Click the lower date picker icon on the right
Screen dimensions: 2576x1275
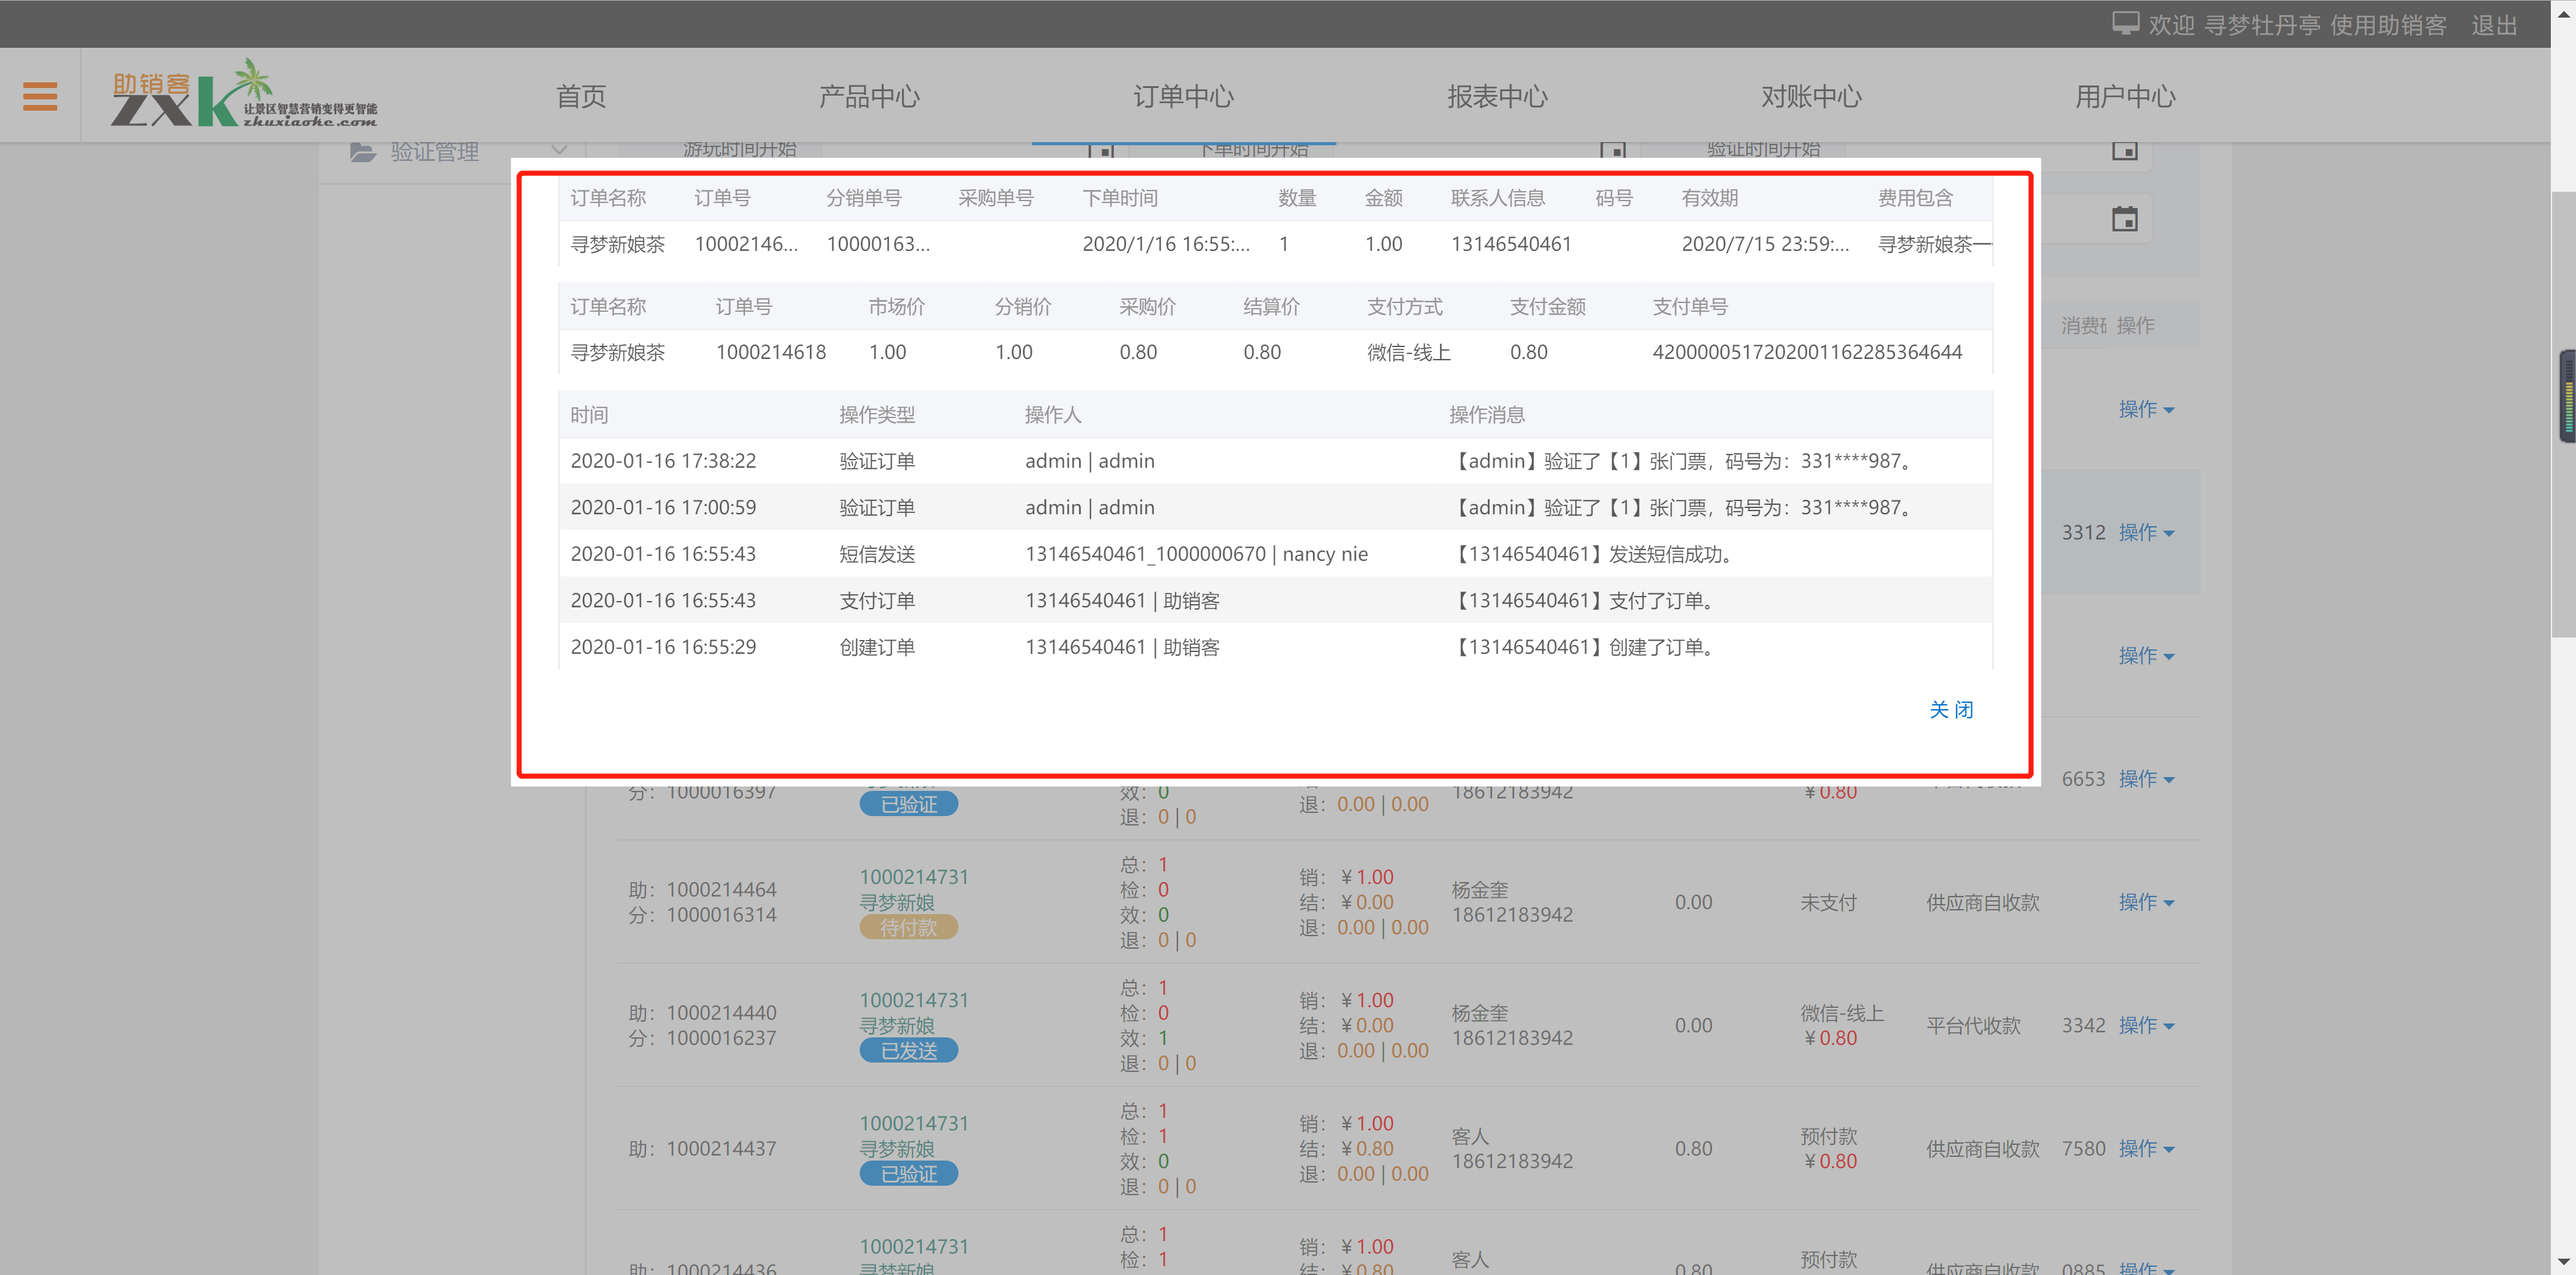[2126, 218]
